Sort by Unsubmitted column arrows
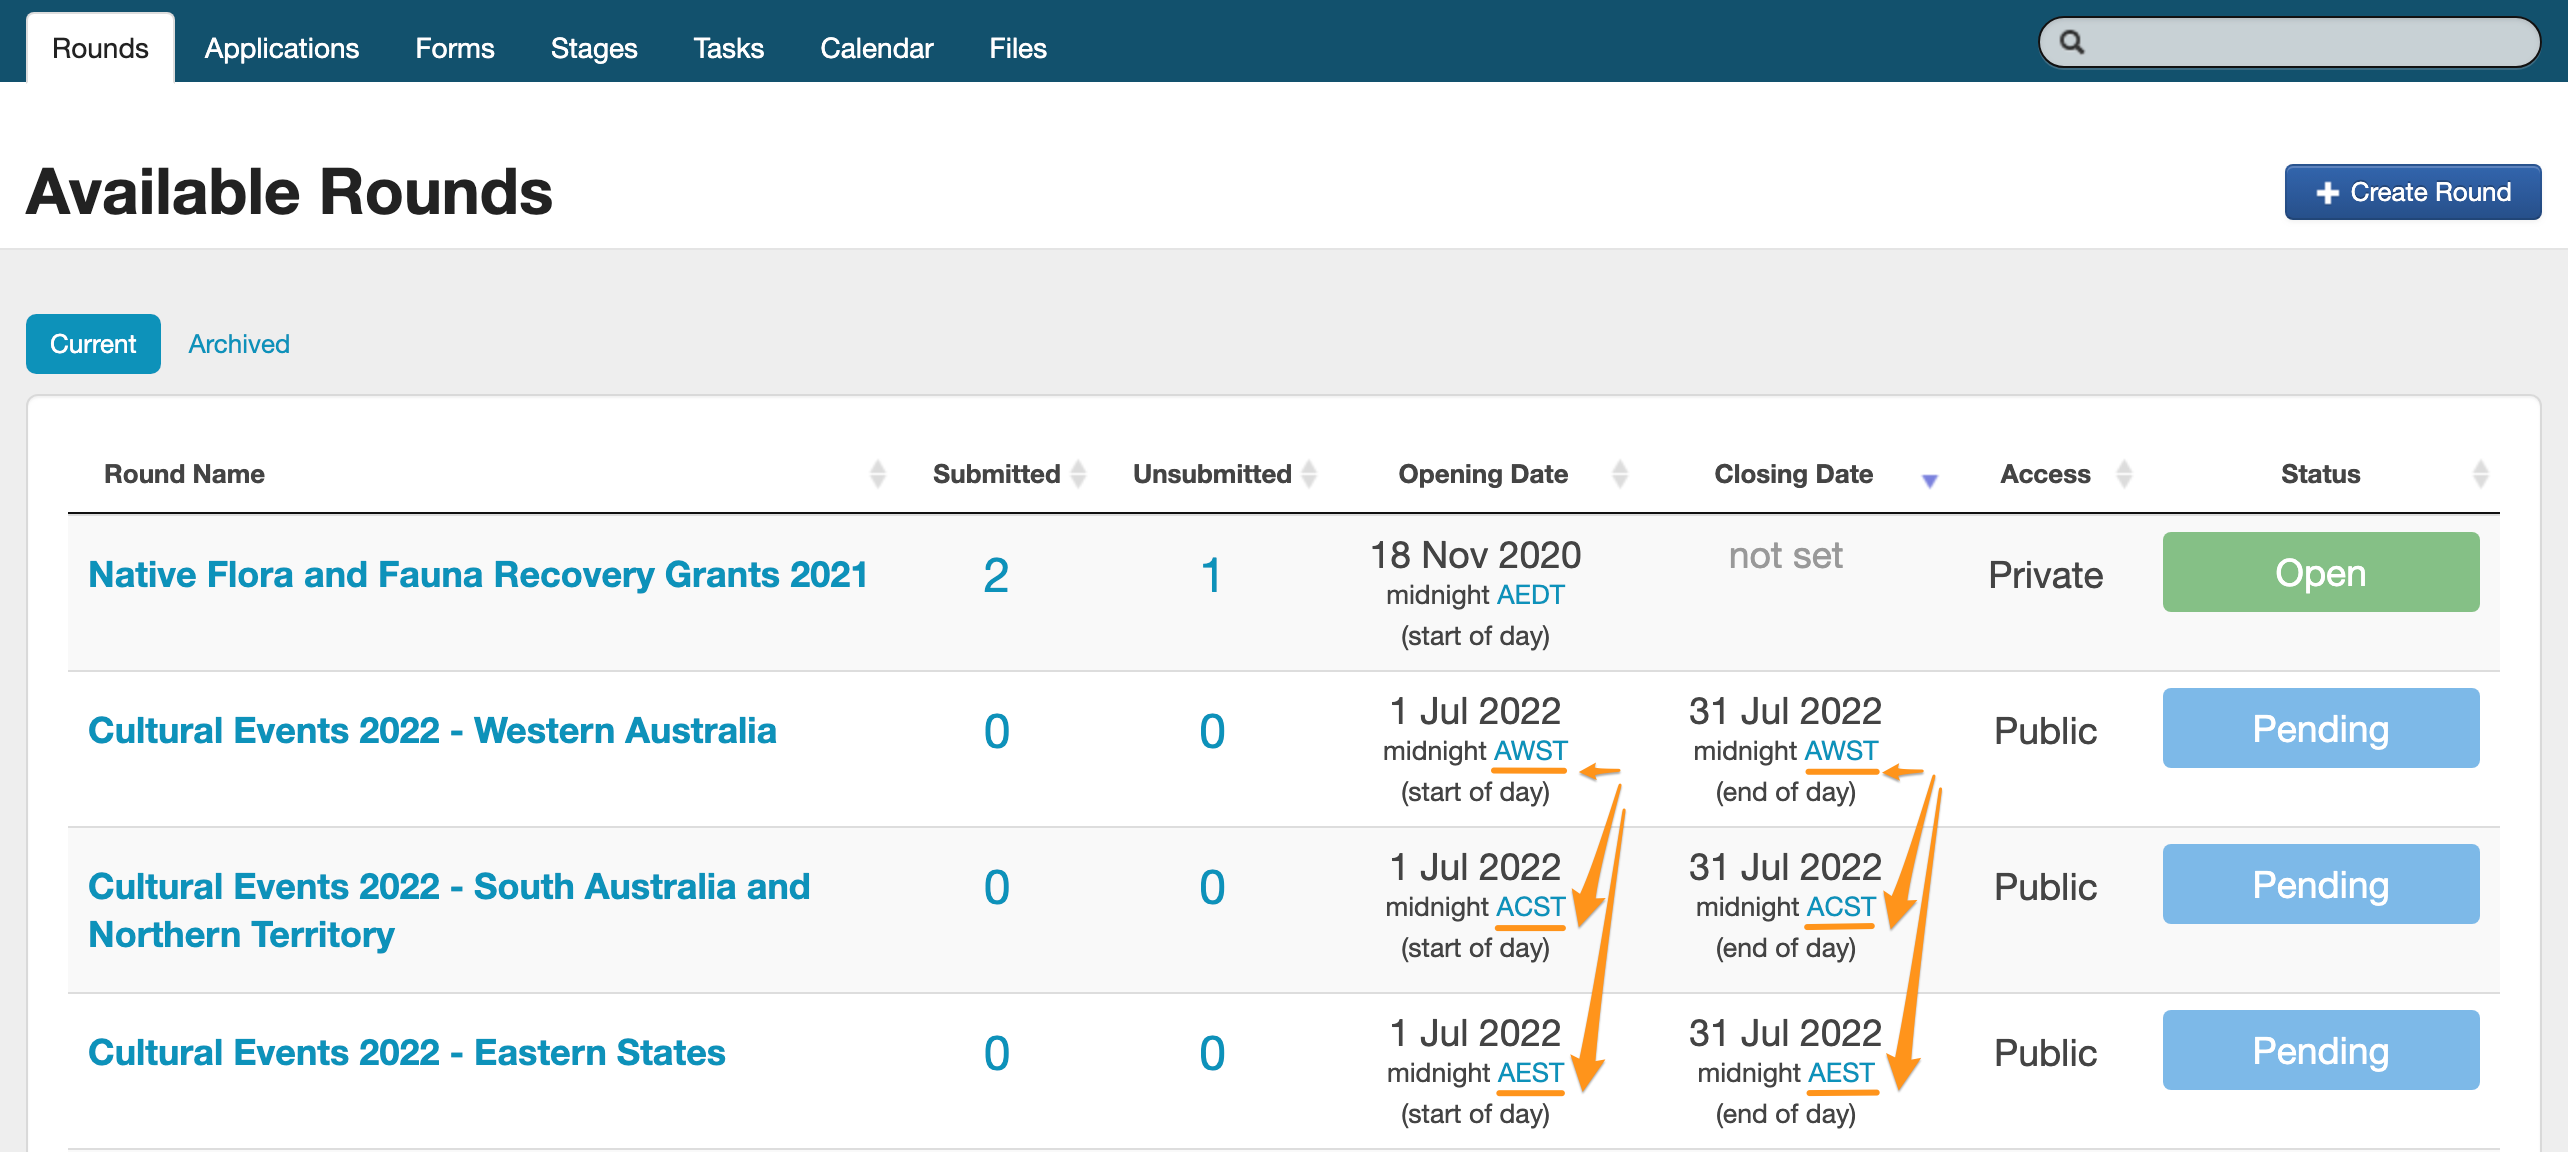2568x1152 pixels. tap(1309, 474)
